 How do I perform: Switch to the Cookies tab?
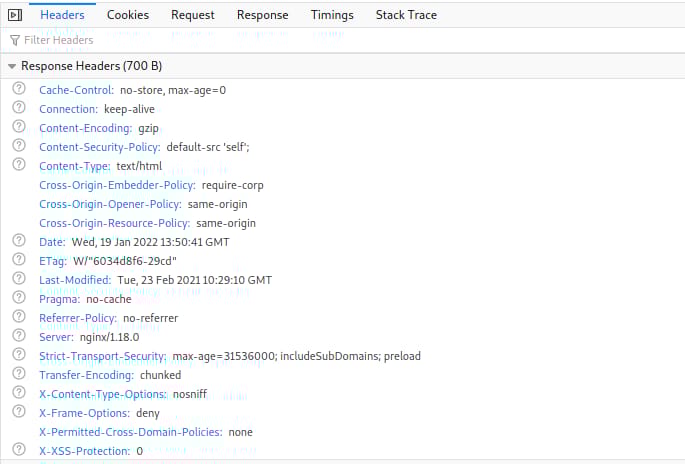point(128,15)
